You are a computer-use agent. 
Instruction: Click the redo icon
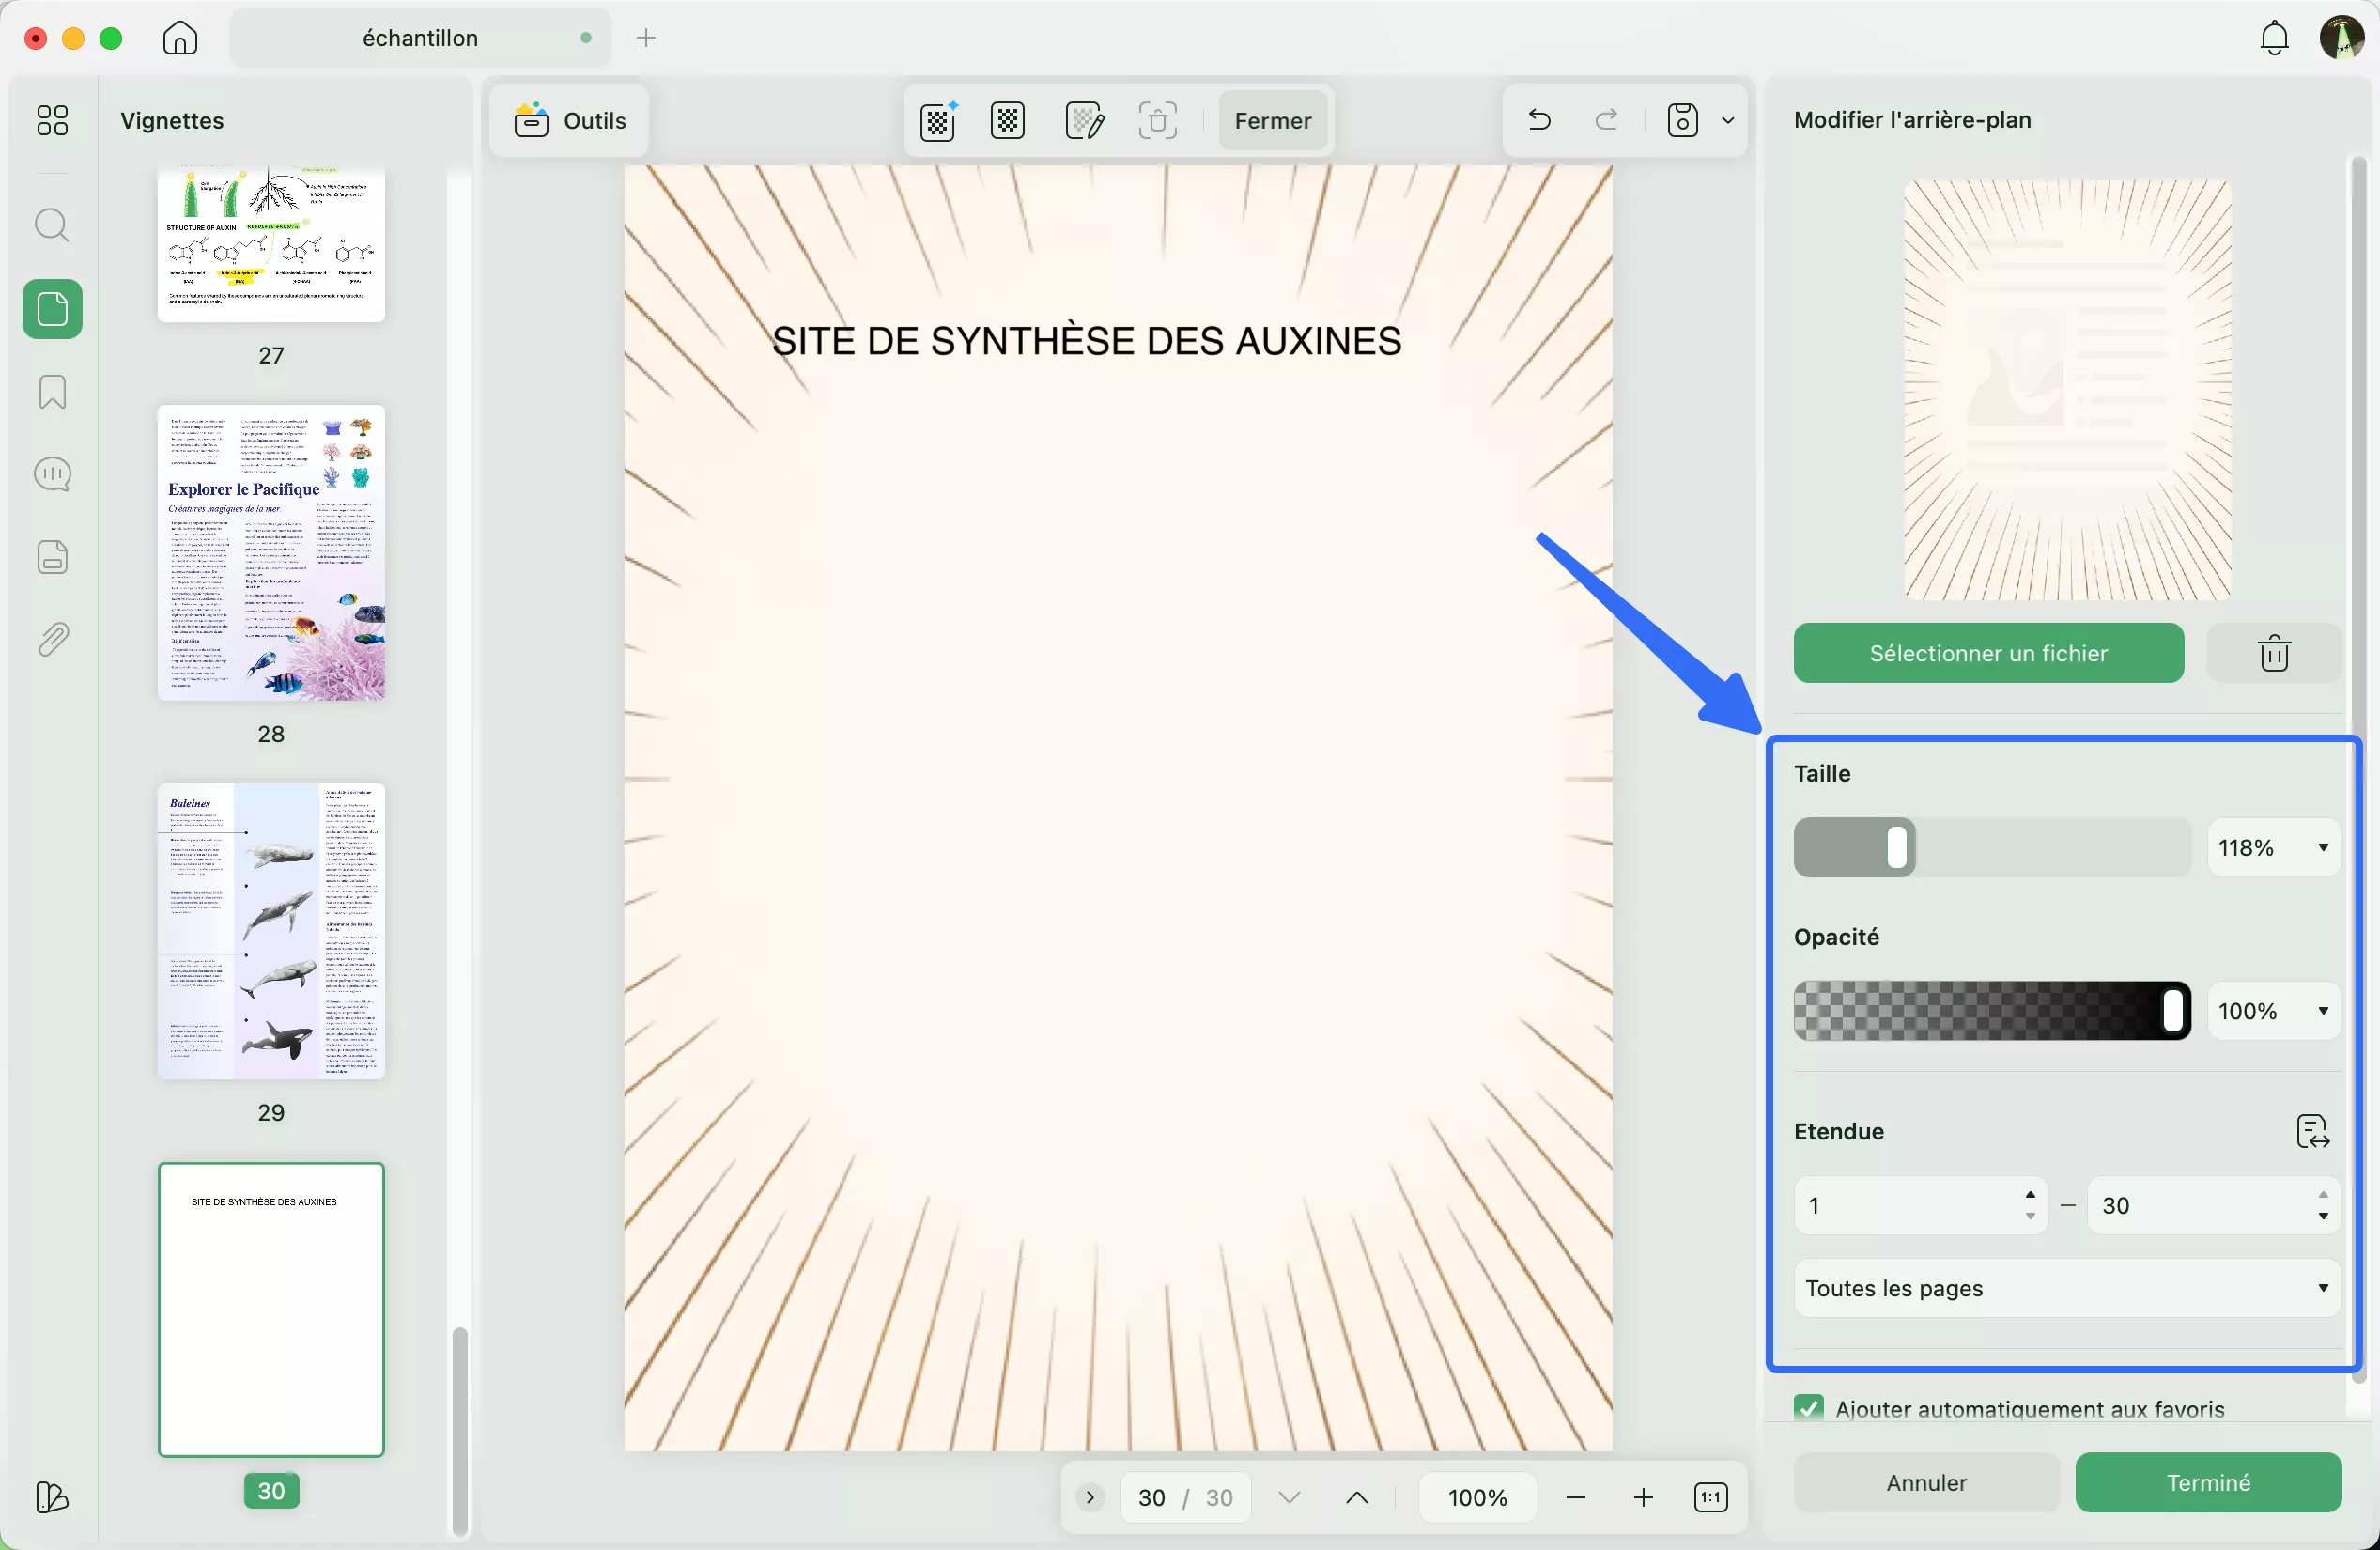point(1606,120)
